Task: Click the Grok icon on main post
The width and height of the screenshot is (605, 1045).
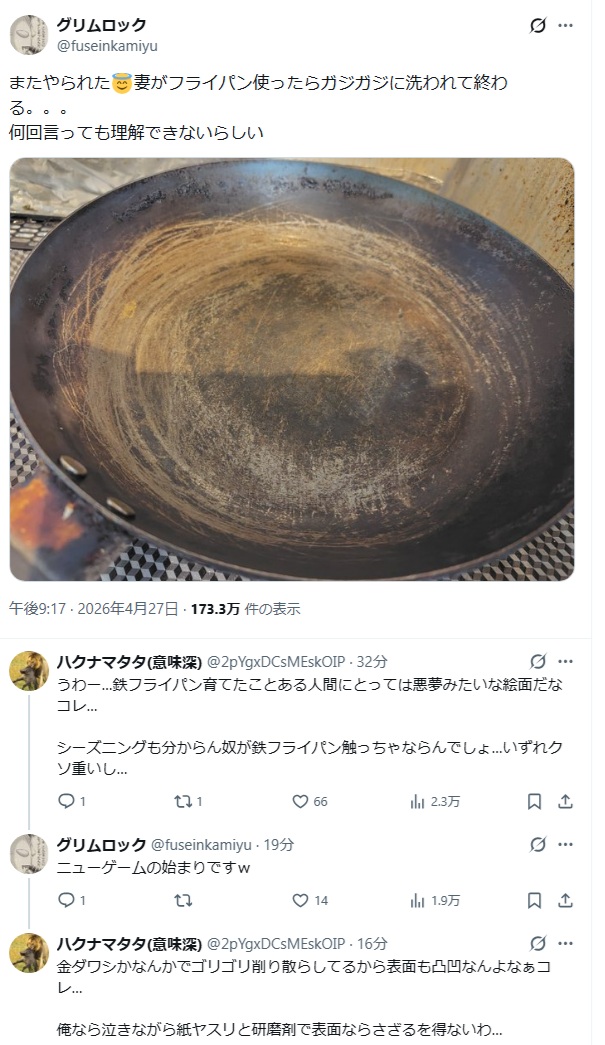Action: (x=538, y=25)
